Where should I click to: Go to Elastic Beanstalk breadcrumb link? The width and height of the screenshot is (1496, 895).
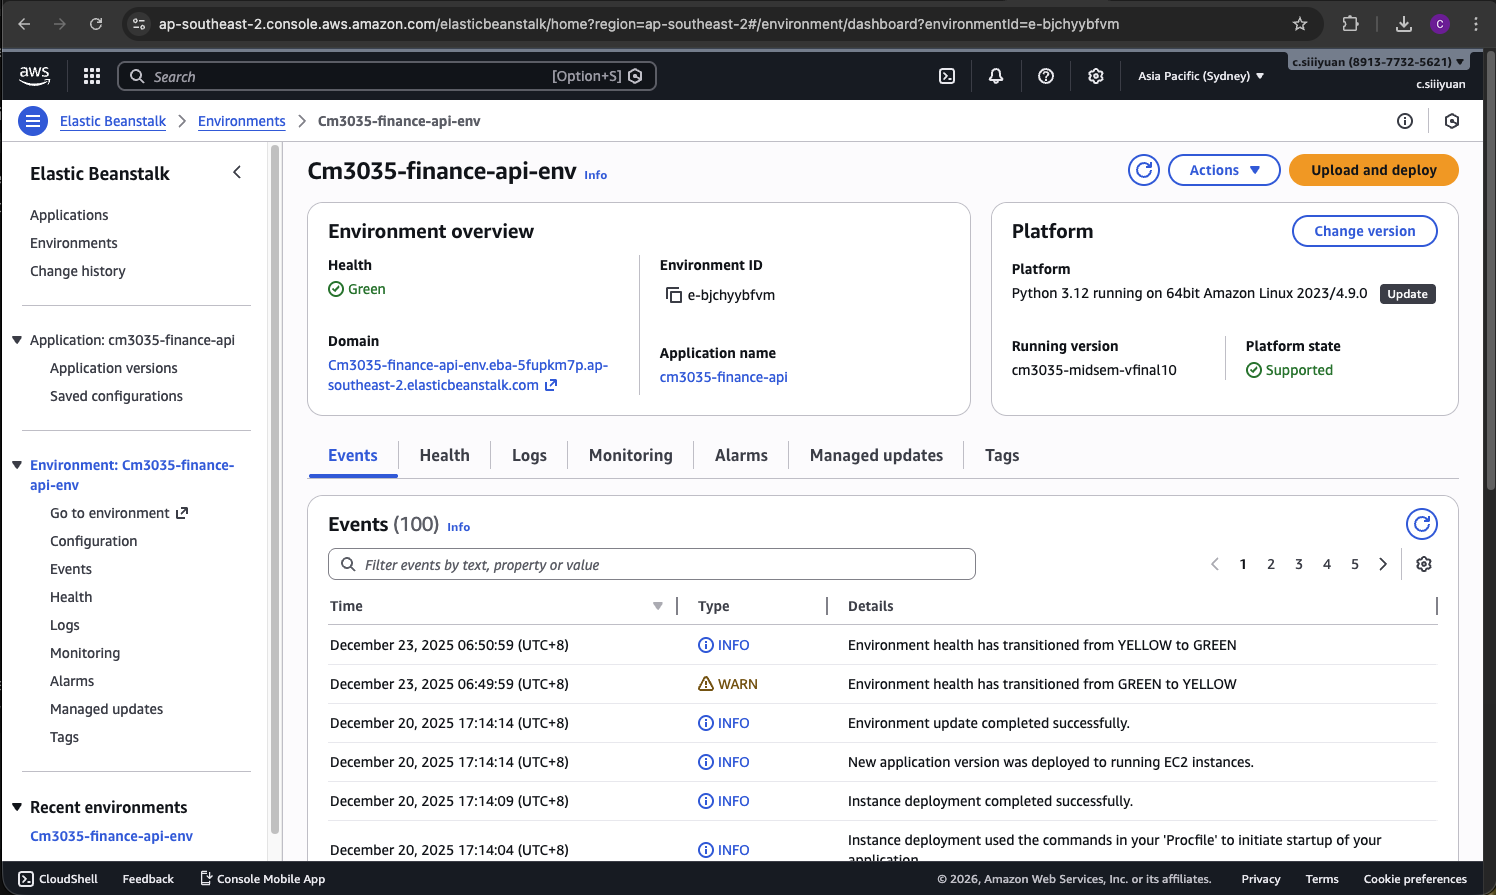(x=113, y=121)
